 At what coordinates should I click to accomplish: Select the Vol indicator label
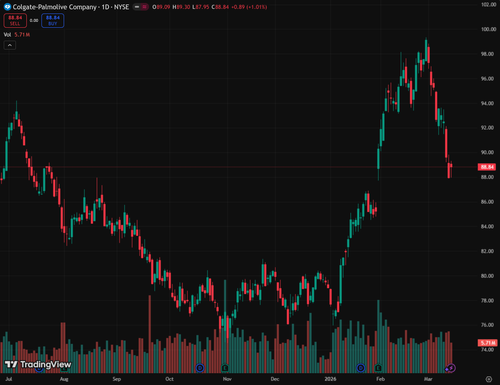pos(7,35)
